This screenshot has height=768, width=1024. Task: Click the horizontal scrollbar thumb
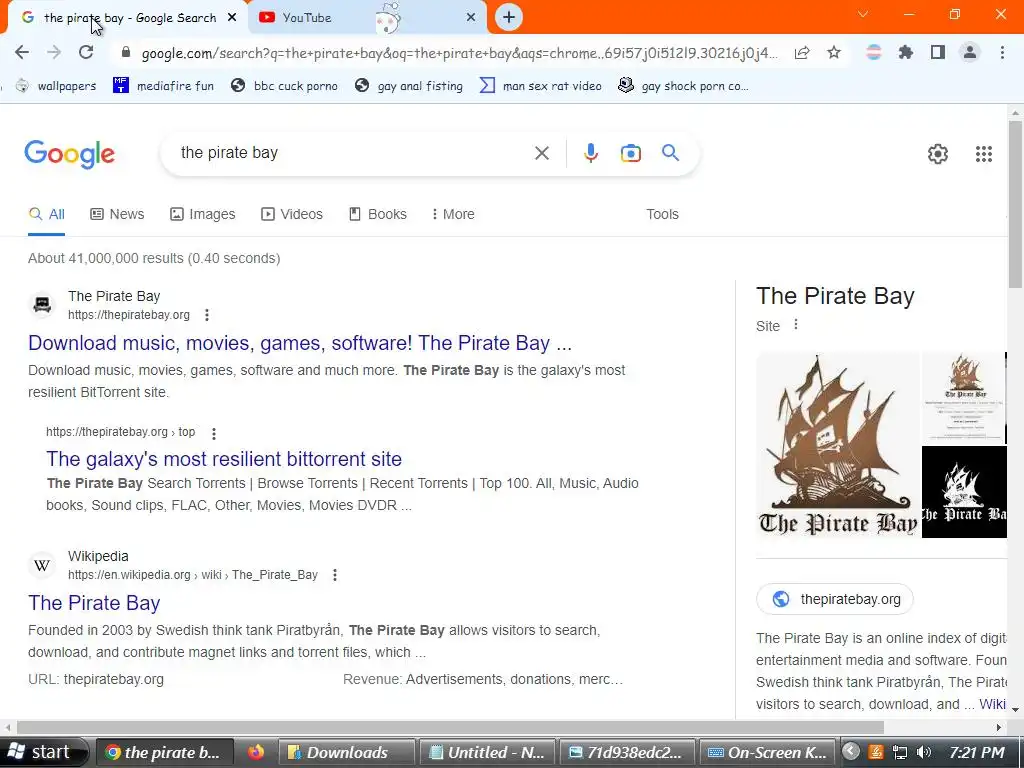click(450, 728)
